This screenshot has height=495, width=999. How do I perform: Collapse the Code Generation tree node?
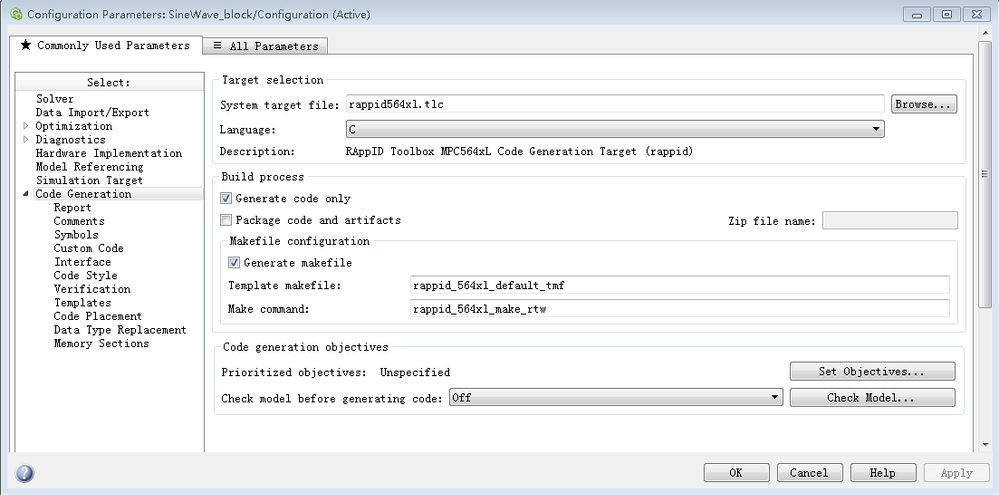(26, 194)
